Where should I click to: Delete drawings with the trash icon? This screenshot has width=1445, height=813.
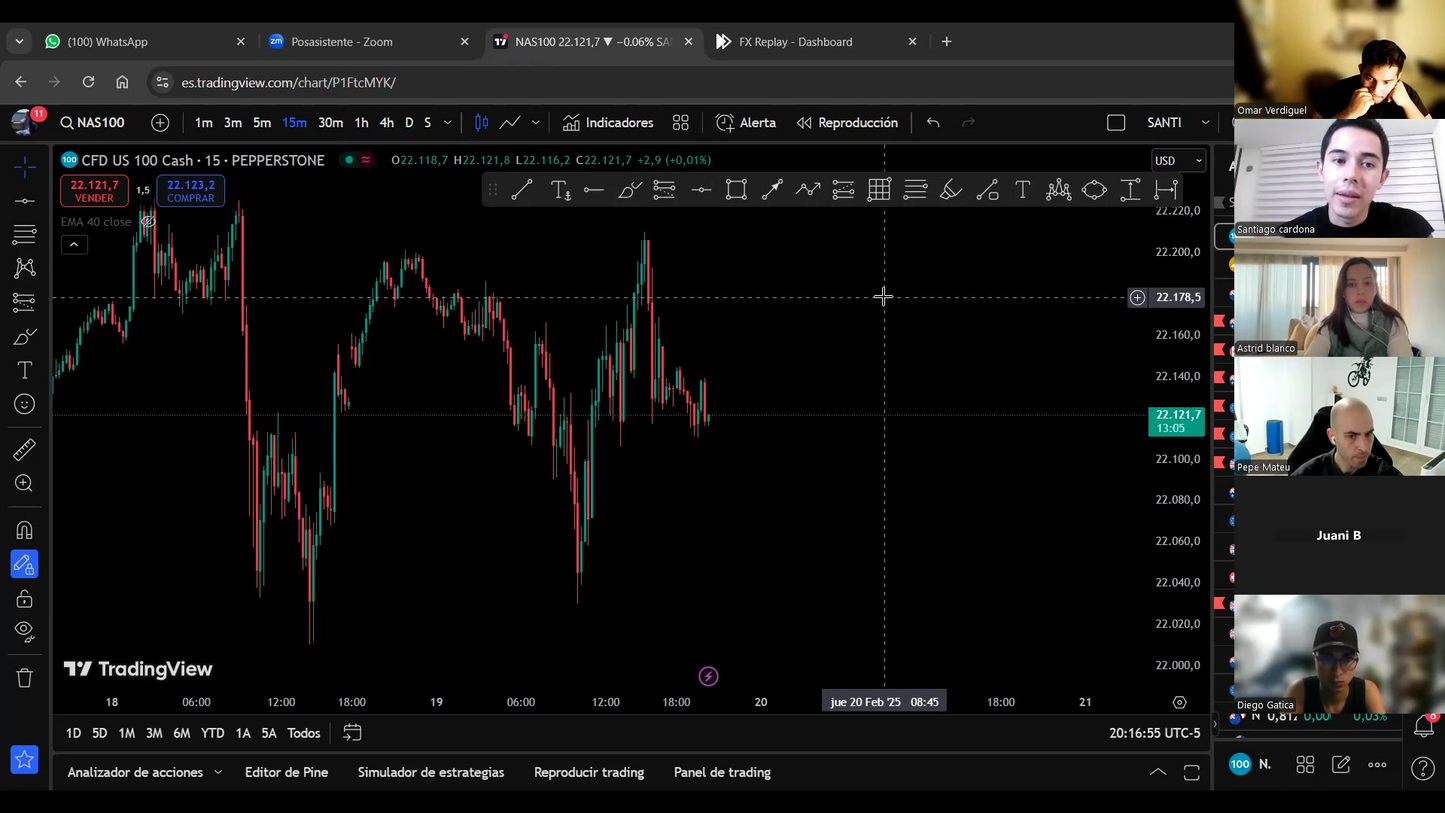click(x=25, y=678)
